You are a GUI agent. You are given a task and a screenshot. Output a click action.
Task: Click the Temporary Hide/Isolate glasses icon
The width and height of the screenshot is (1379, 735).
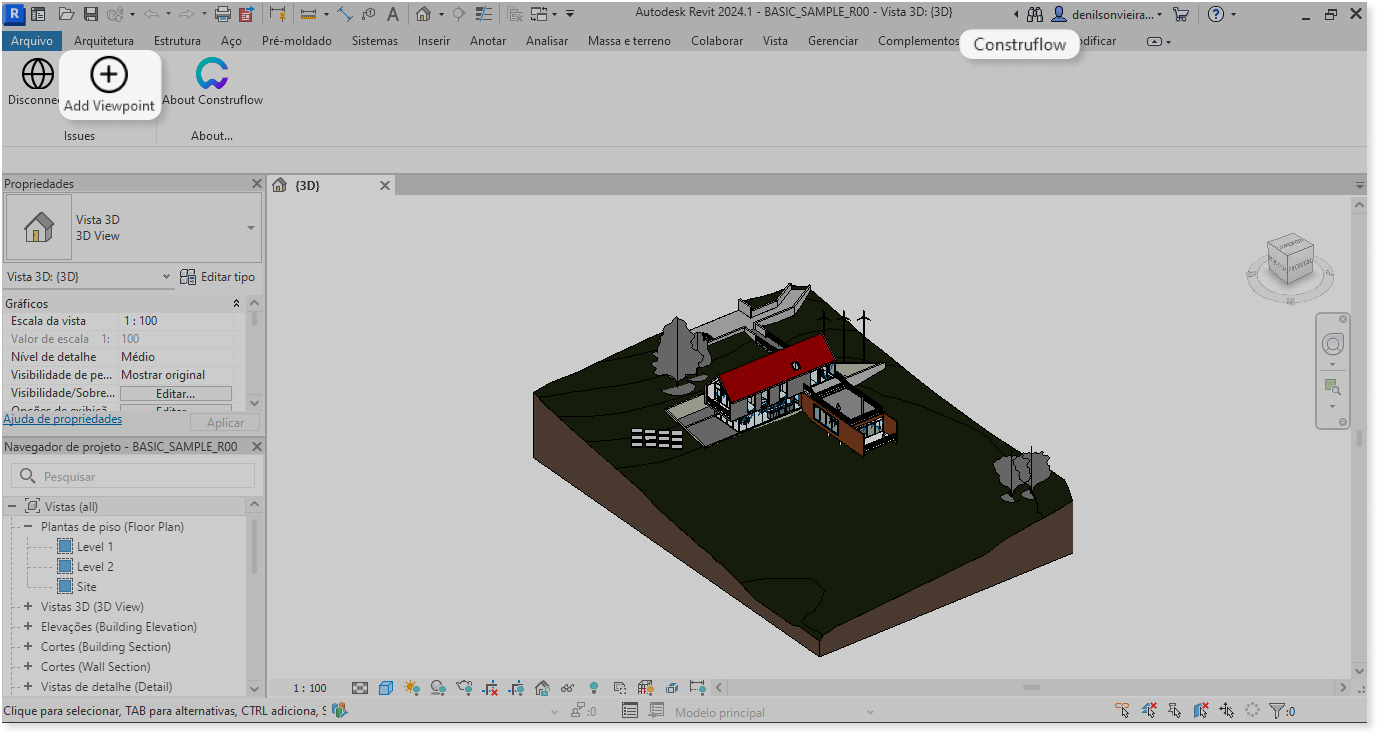pyautogui.click(x=567, y=688)
